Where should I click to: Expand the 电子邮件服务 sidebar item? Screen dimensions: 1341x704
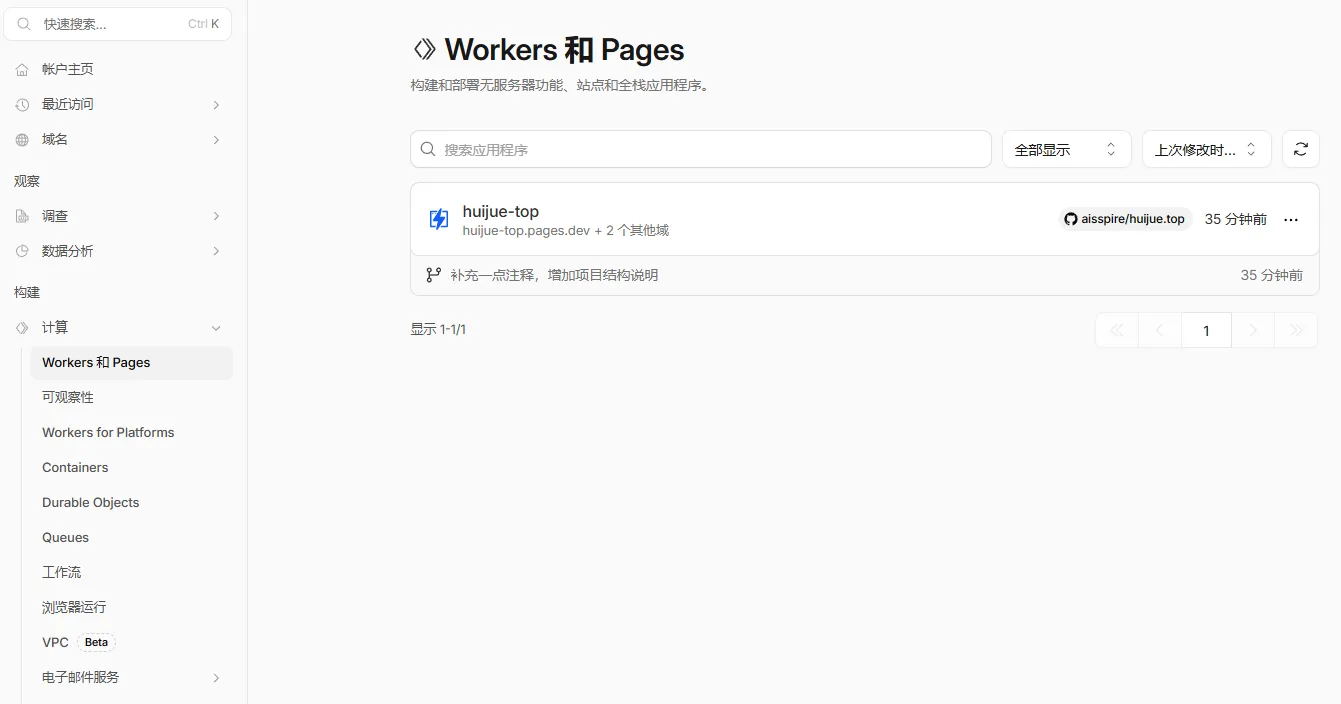click(x=131, y=677)
